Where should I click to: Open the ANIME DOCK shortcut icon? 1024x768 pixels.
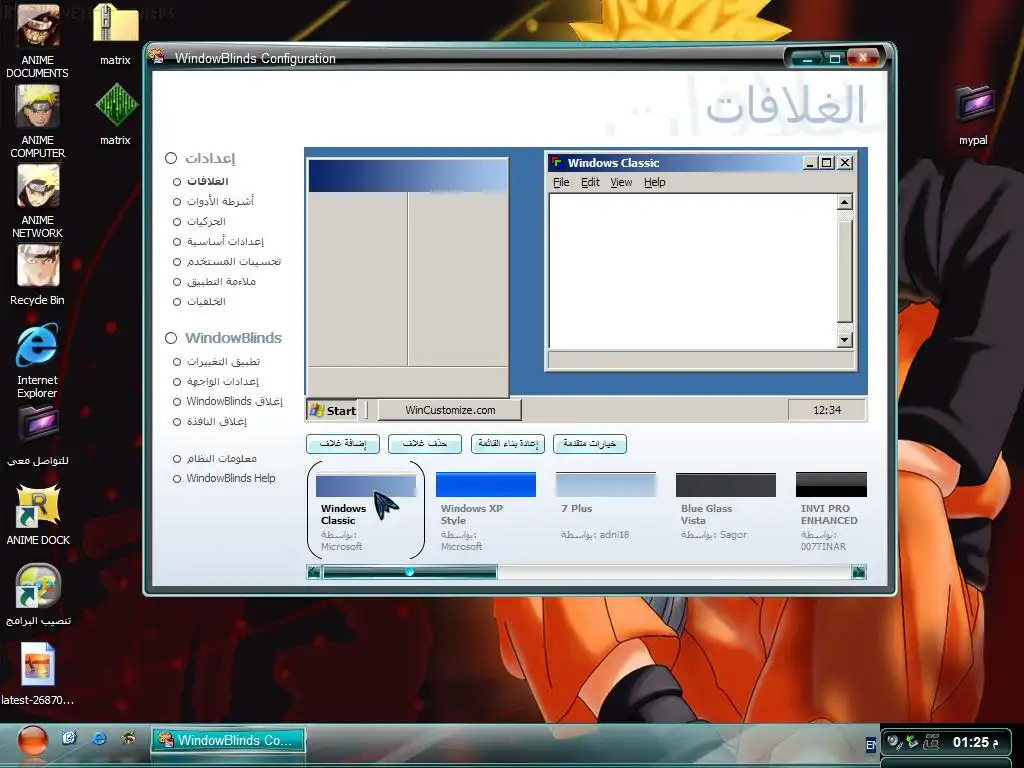38,515
